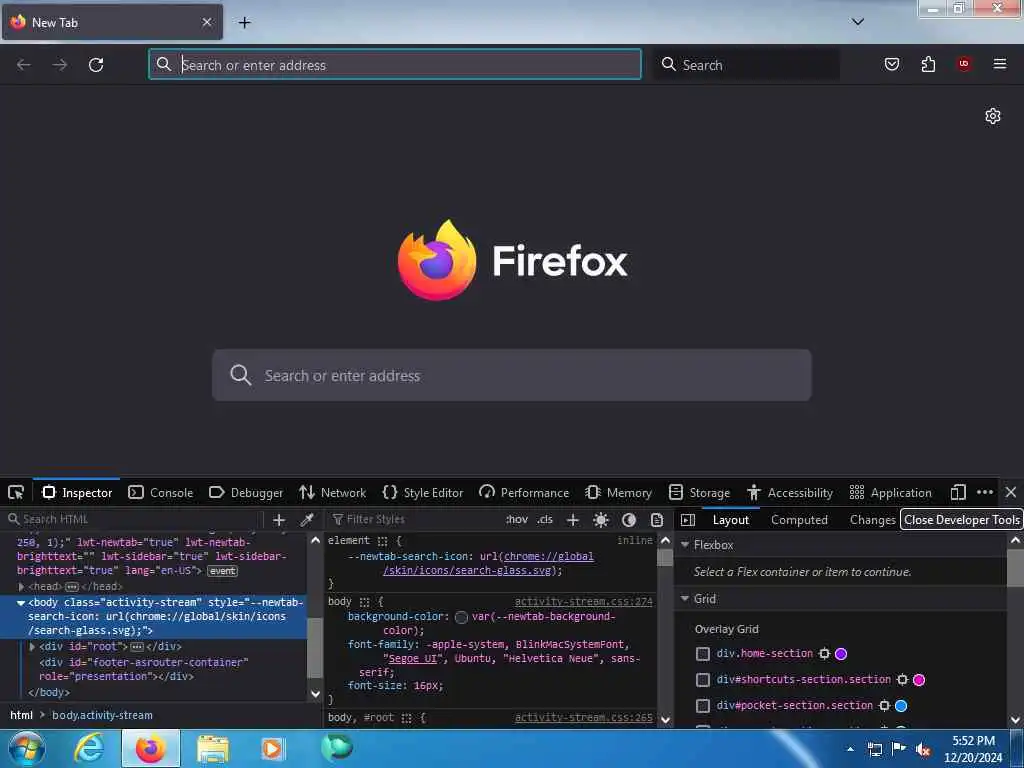Click create new node plus icon
Viewport: 1024px width, 768px height.
coord(279,520)
